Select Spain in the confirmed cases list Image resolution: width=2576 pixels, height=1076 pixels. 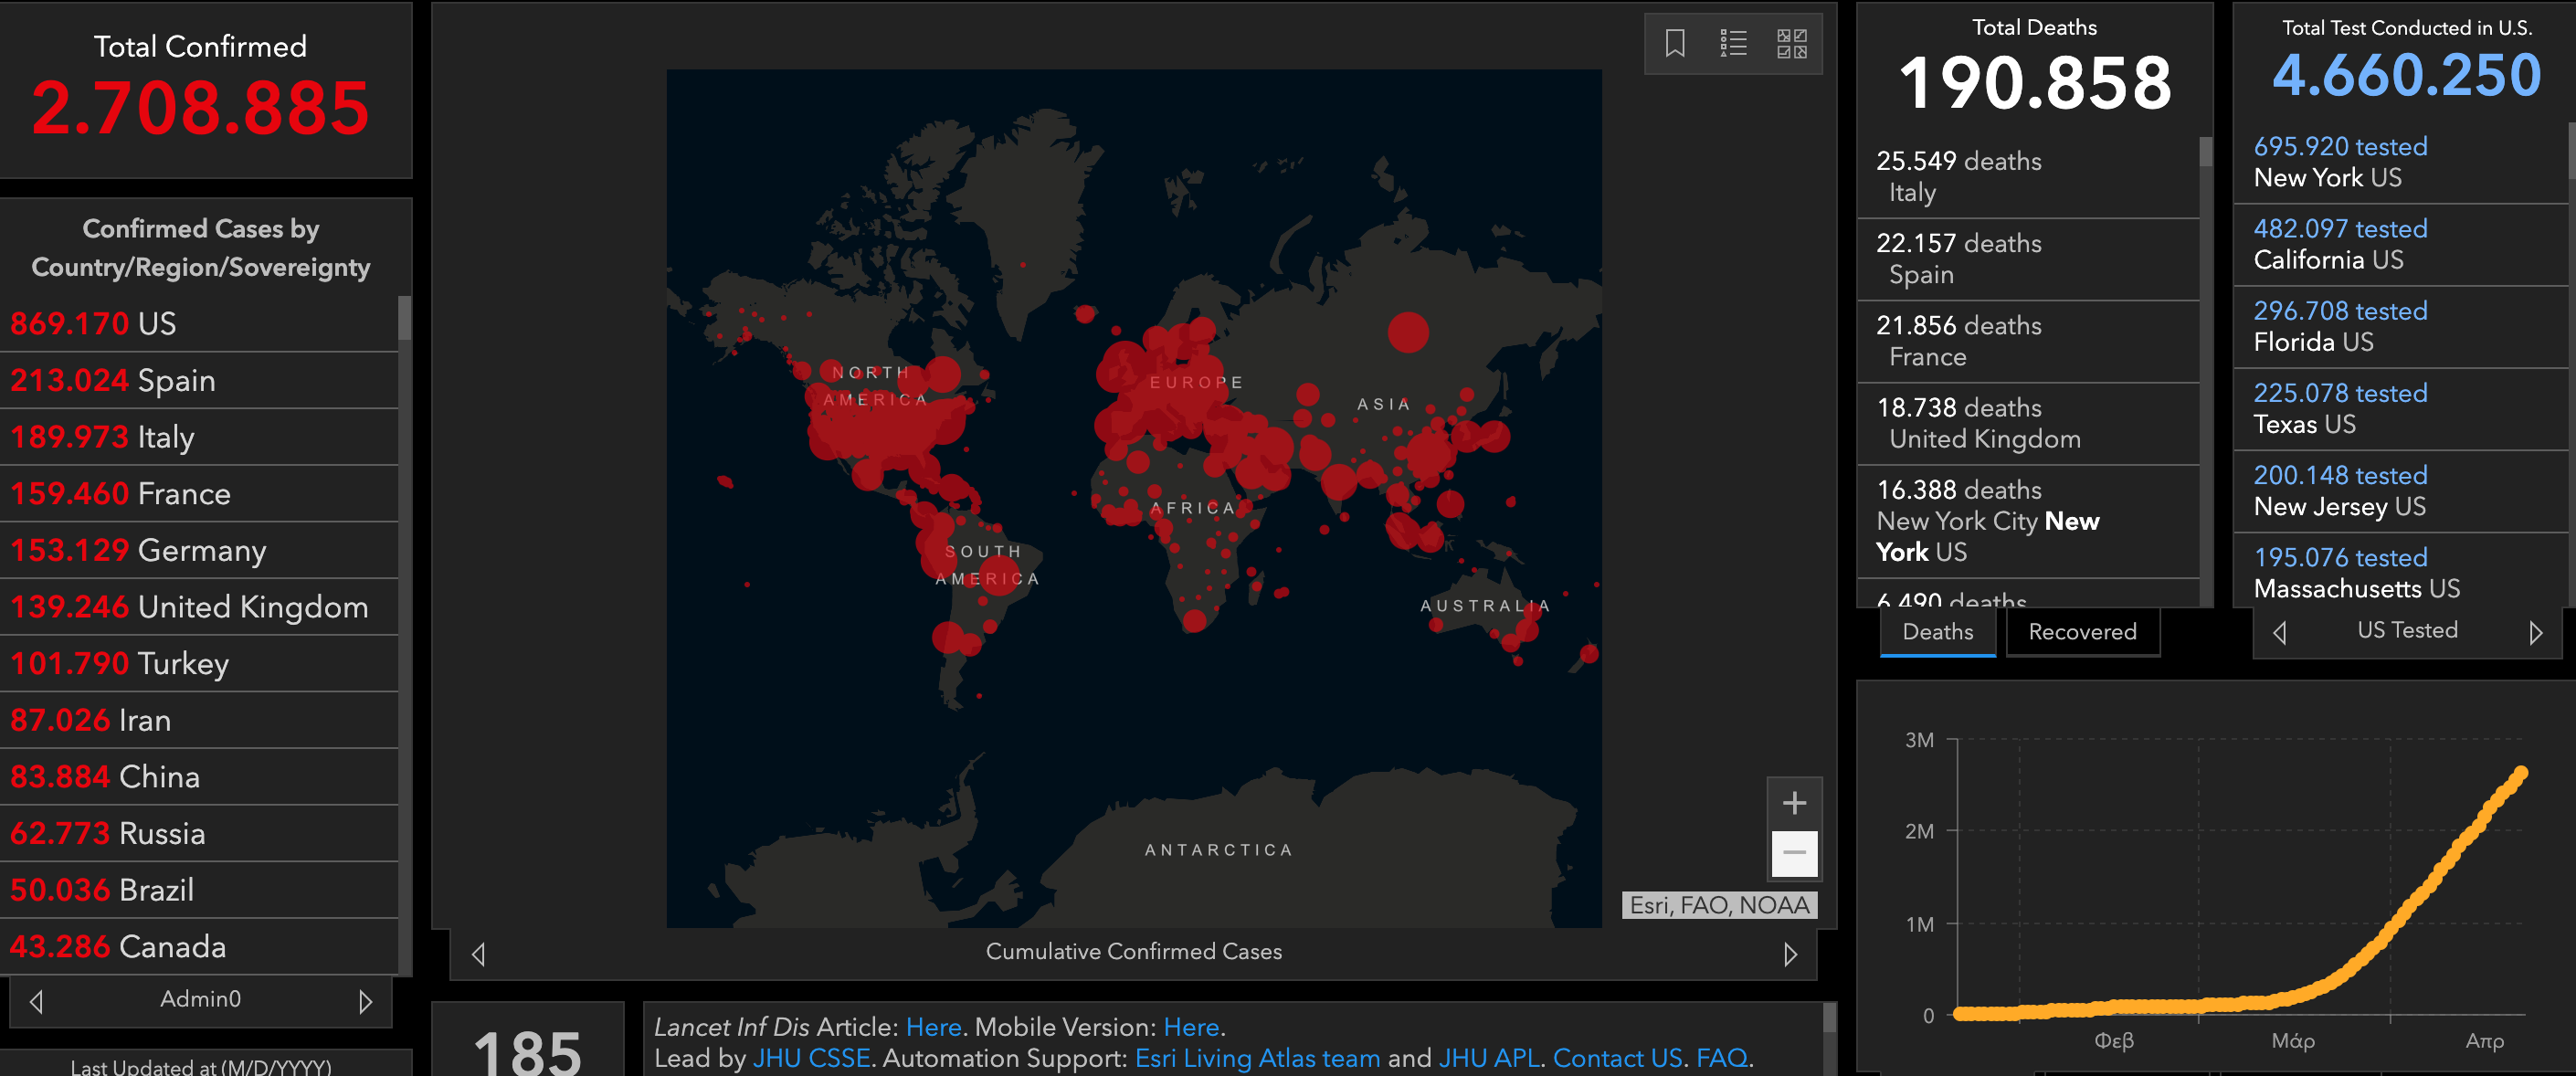click(x=176, y=381)
